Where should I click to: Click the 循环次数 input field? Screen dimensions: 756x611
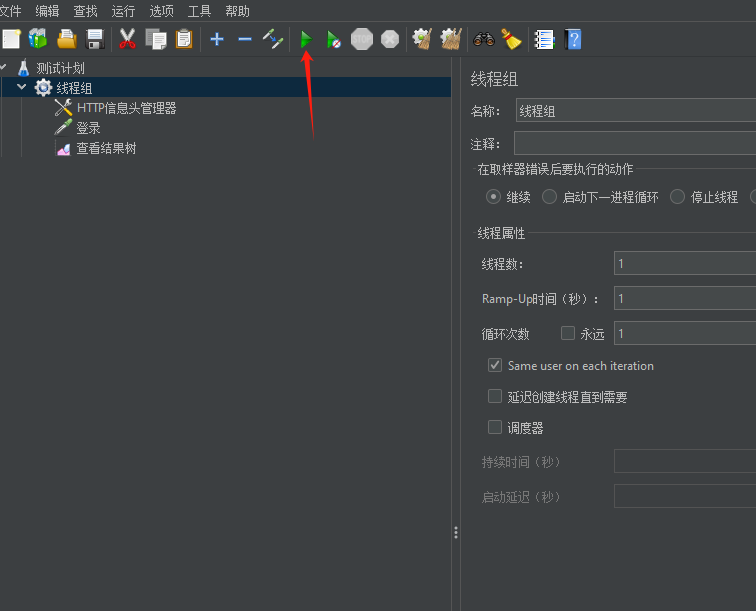[685, 333]
